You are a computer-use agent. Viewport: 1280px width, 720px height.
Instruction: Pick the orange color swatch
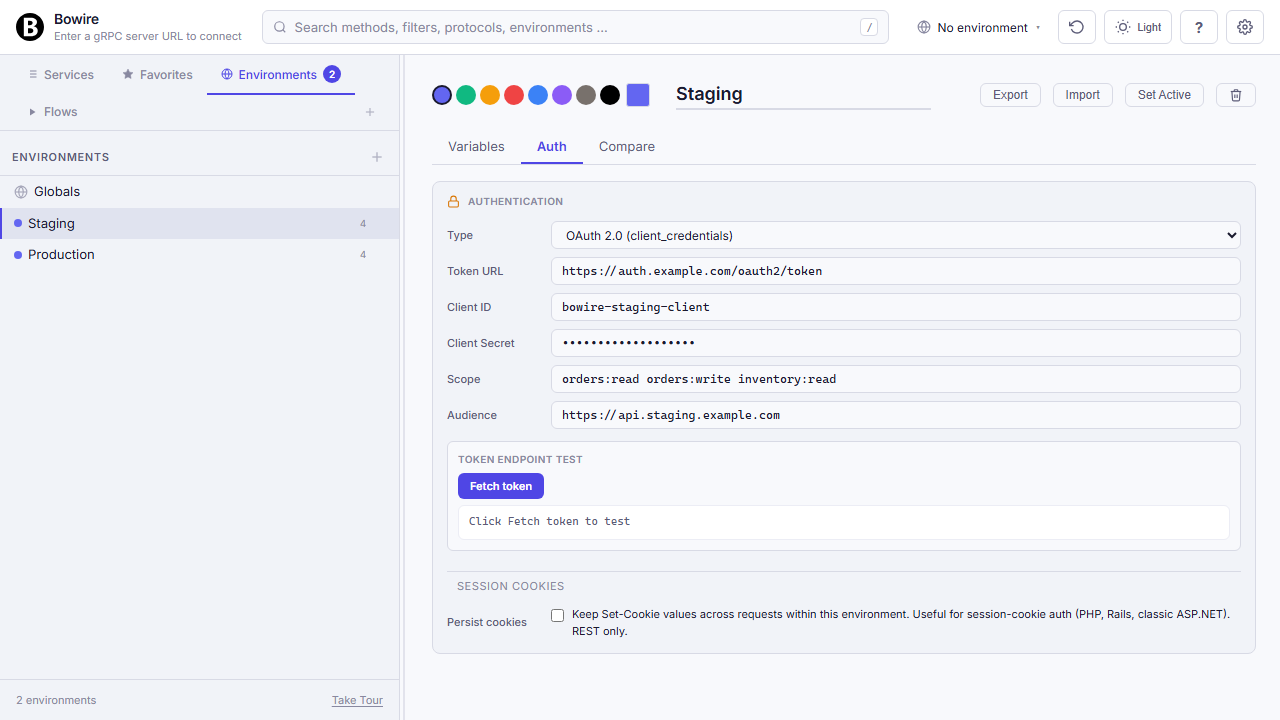tap(490, 95)
